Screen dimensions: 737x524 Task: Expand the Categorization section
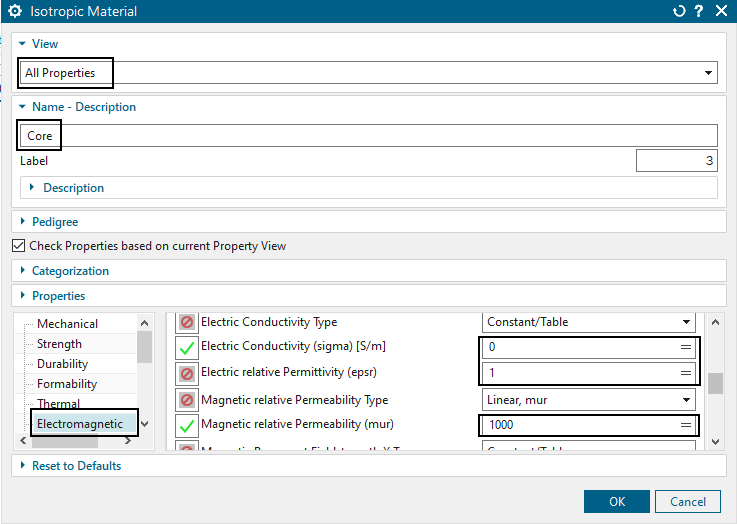click(x=70, y=271)
